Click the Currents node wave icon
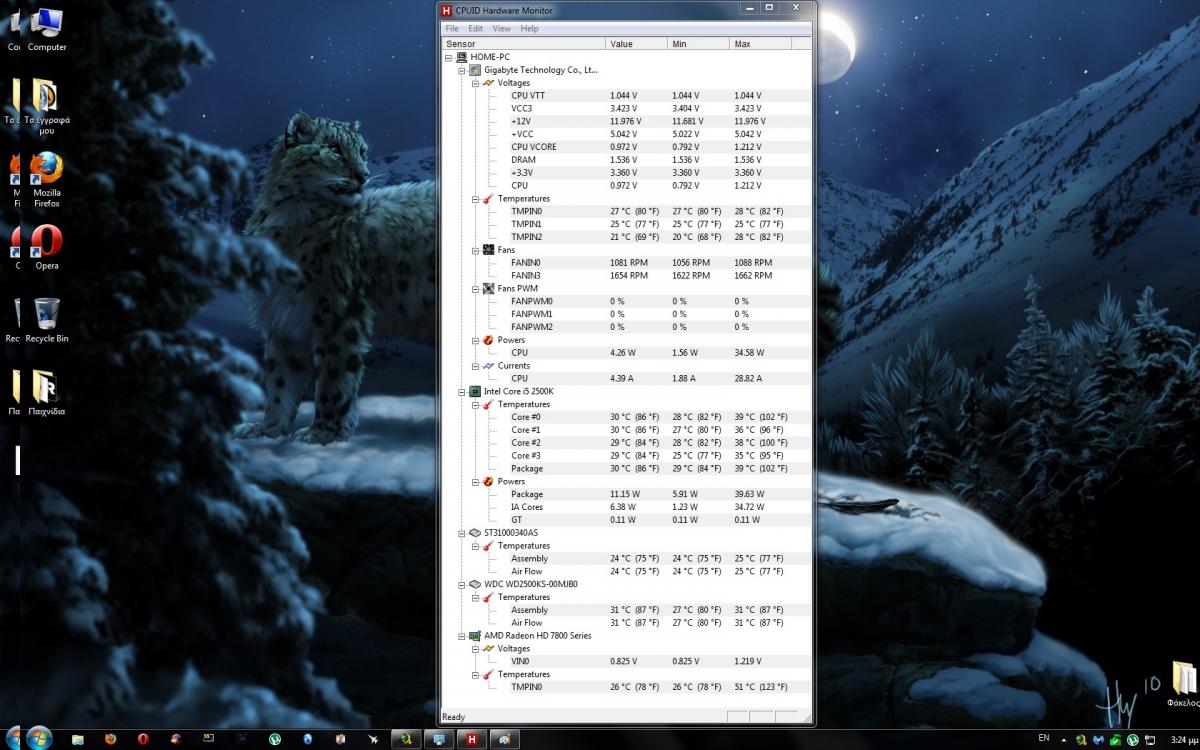The width and height of the screenshot is (1200, 750). click(488, 365)
